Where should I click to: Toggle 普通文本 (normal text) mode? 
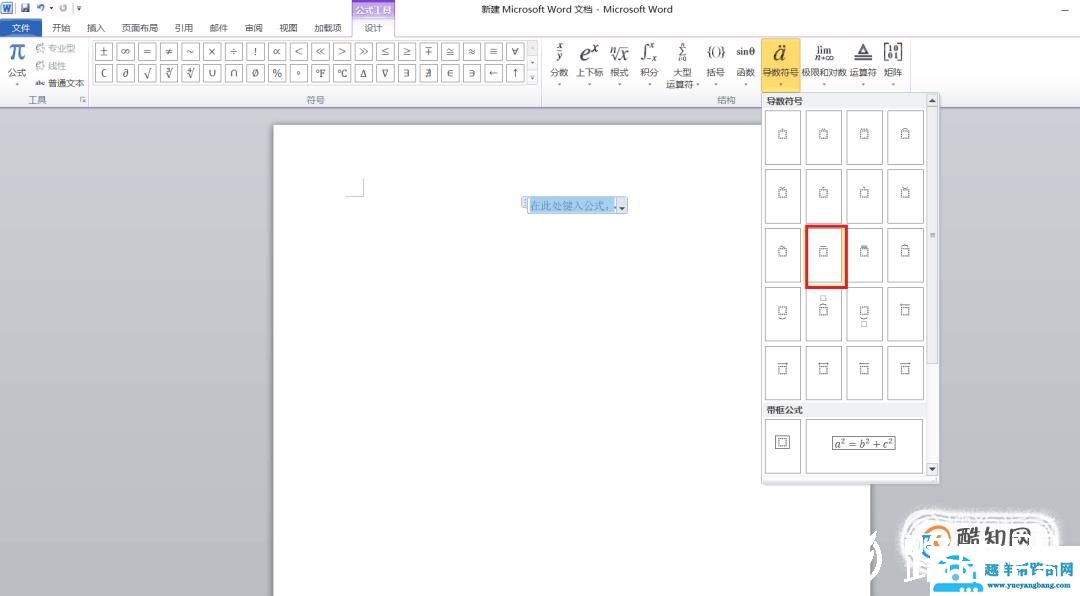[x=60, y=83]
